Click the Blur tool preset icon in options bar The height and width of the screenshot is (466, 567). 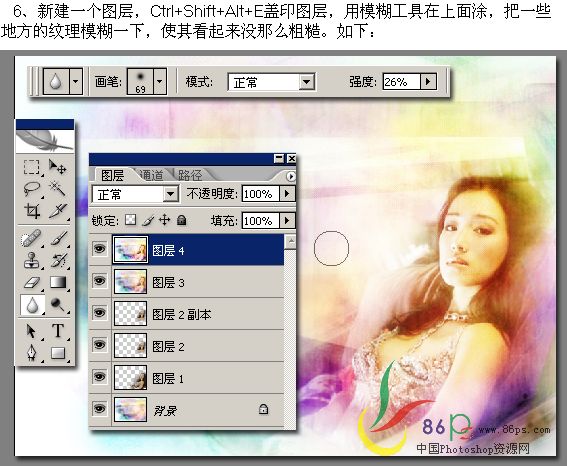point(55,82)
